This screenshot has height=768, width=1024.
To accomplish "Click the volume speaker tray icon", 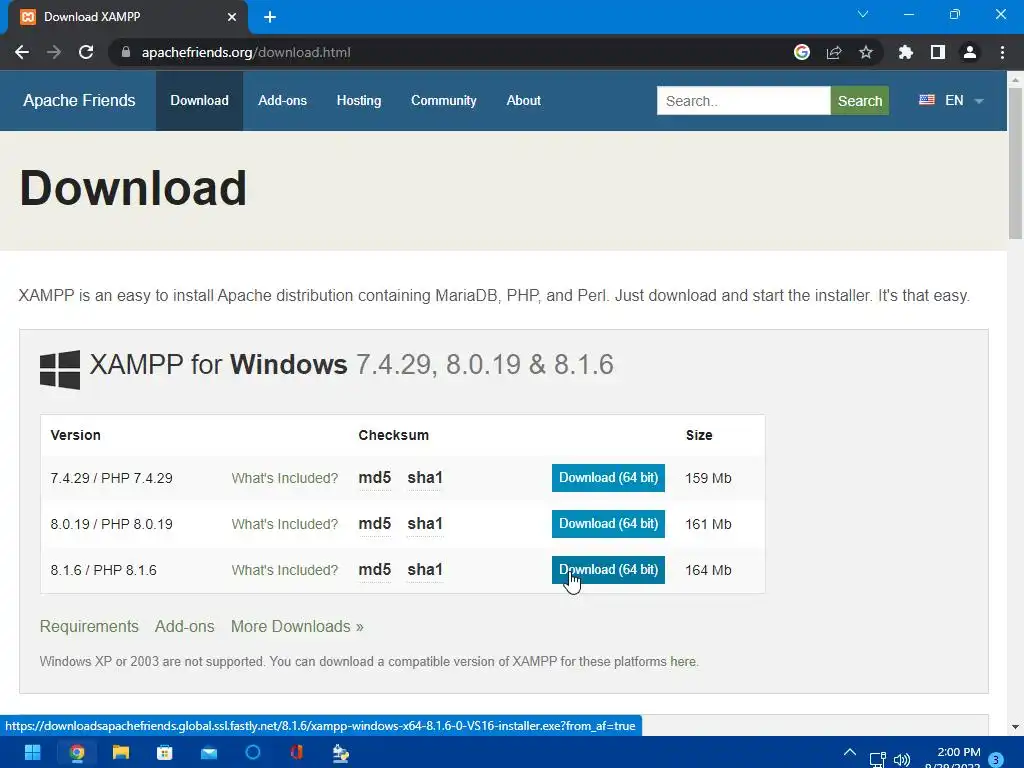I will (902, 760).
